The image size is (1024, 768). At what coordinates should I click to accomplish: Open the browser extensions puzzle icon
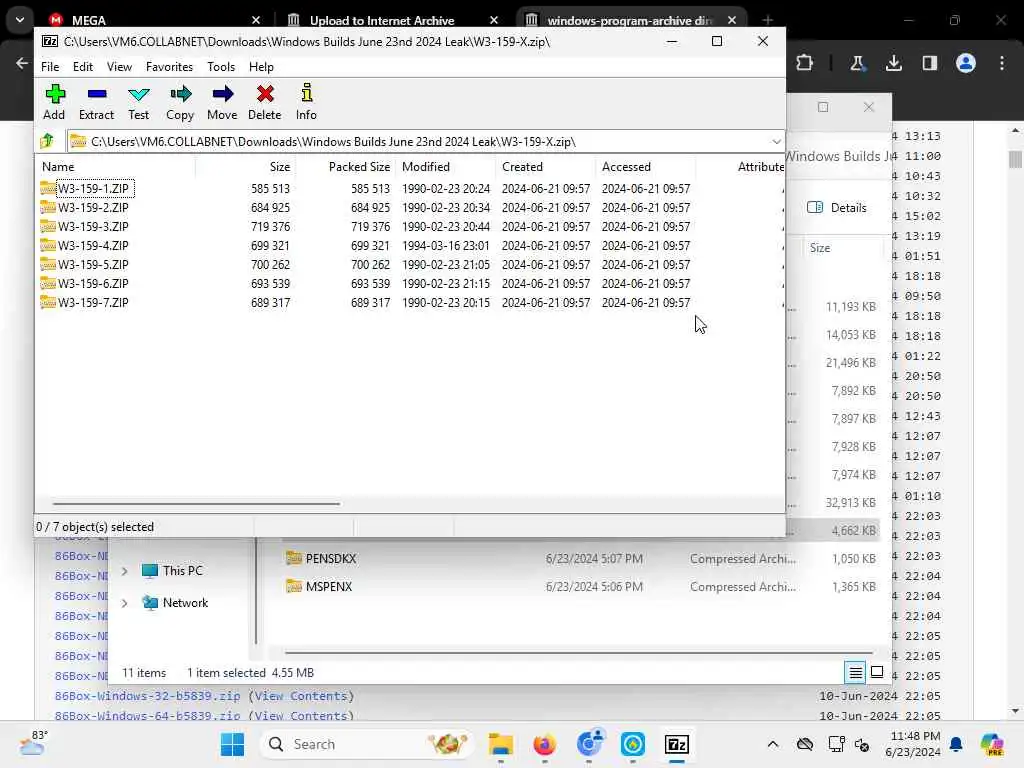tap(805, 63)
